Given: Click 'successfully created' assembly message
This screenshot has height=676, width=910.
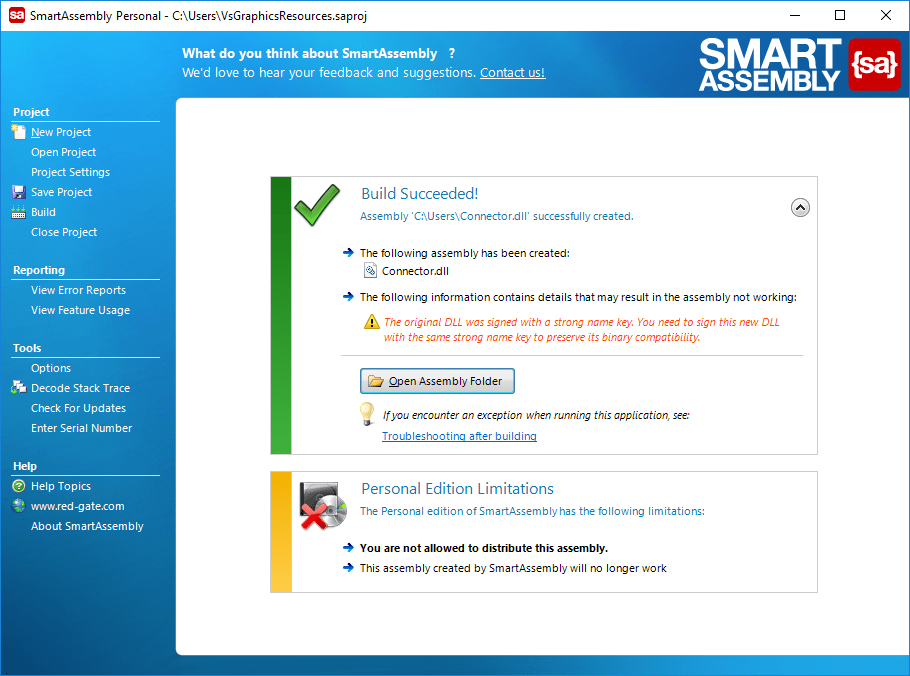Looking at the screenshot, I should pyautogui.click(x=497, y=216).
